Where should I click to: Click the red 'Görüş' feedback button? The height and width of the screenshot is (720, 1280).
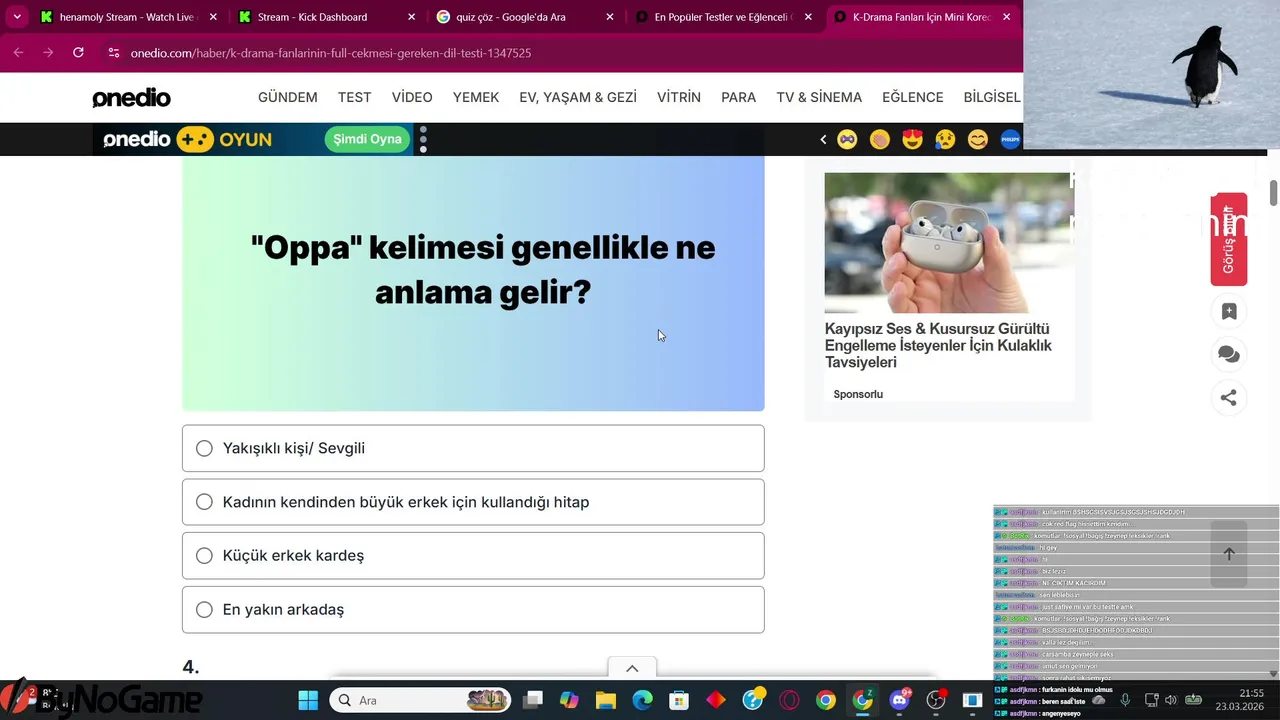point(1229,239)
